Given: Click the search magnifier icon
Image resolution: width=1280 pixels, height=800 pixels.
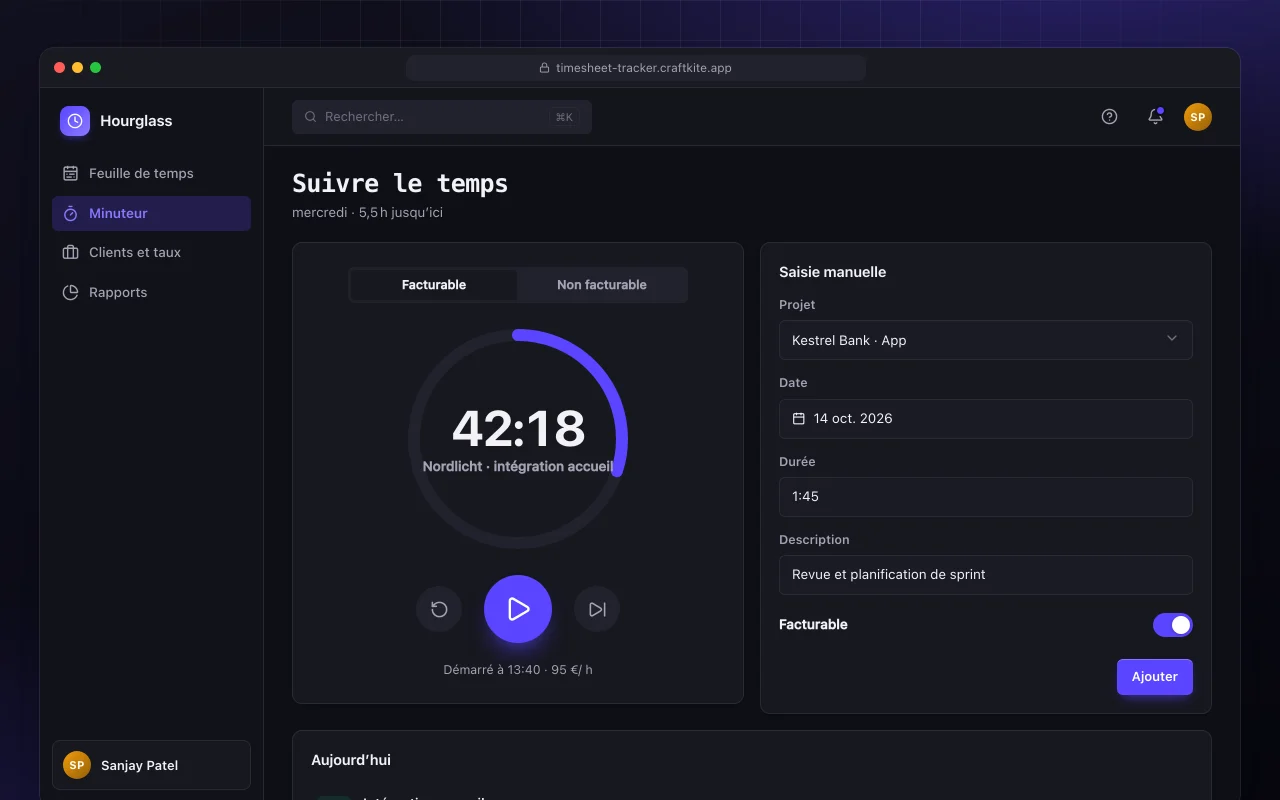Looking at the screenshot, I should click(x=311, y=117).
